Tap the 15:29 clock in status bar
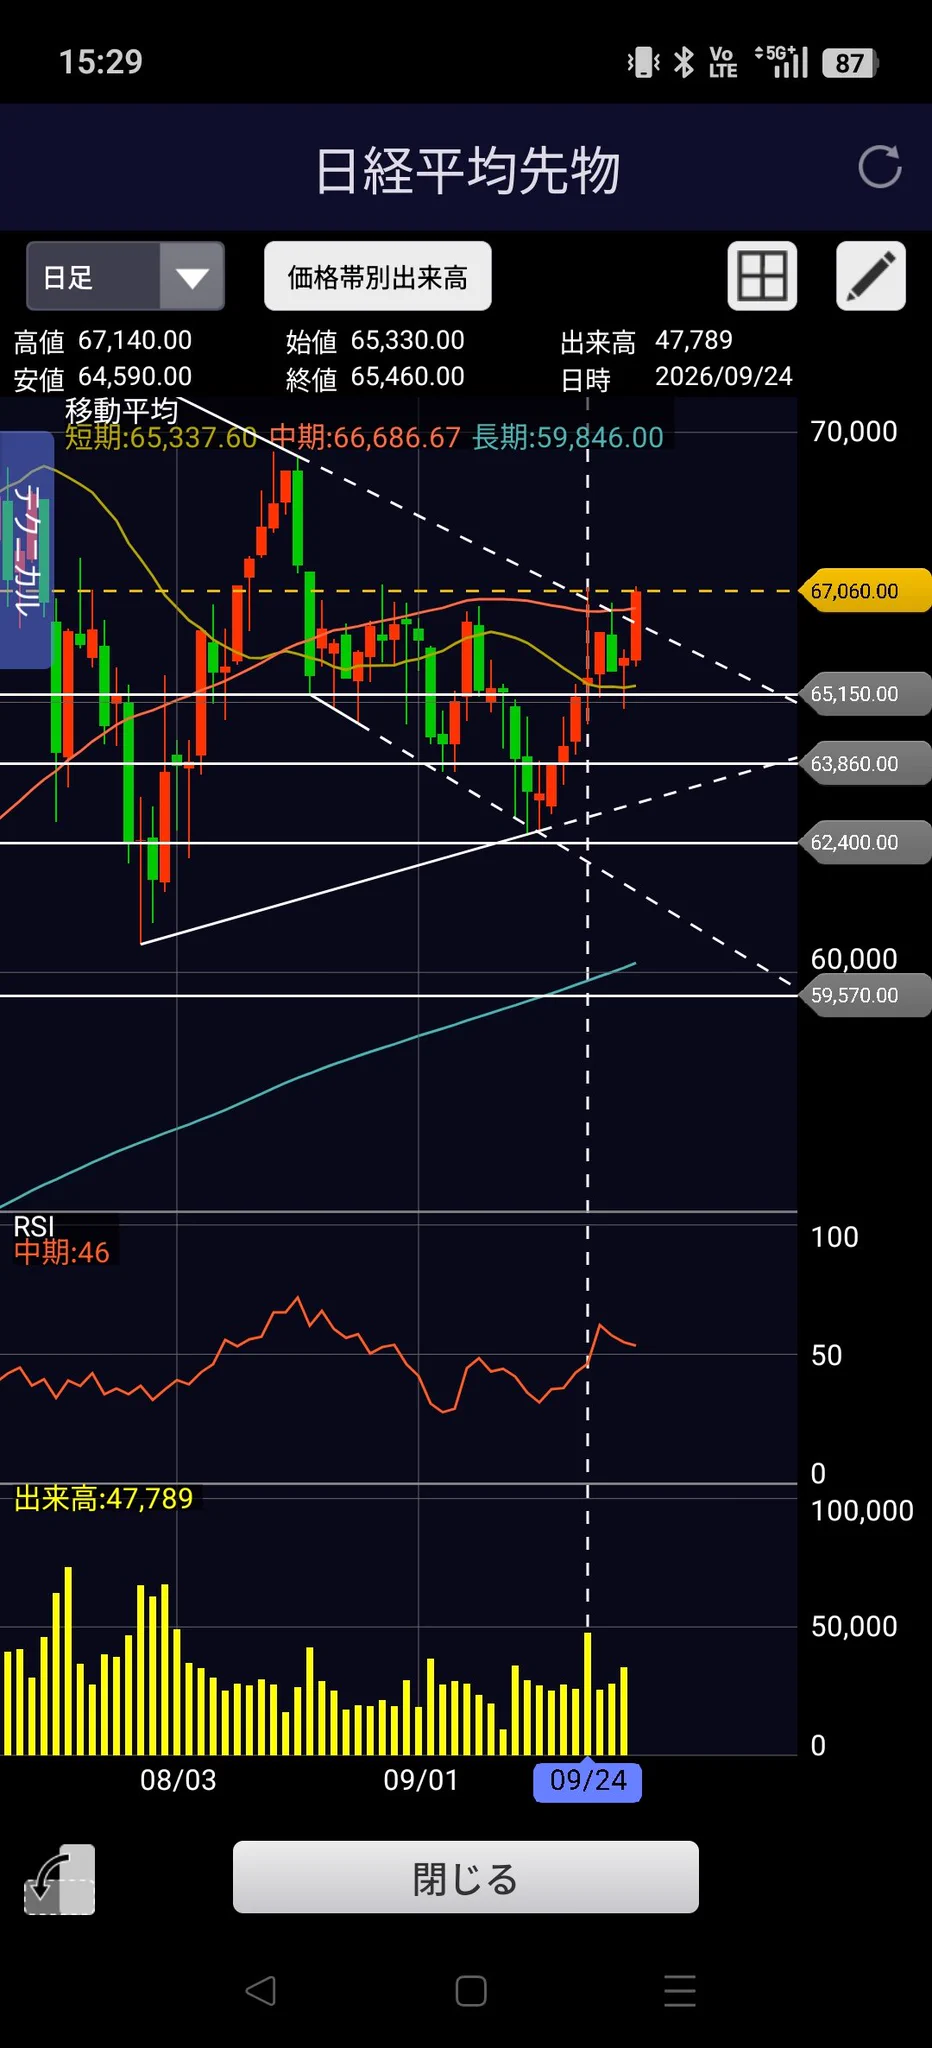Image resolution: width=932 pixels, height=2048 pixels. (x=101, y=62)
